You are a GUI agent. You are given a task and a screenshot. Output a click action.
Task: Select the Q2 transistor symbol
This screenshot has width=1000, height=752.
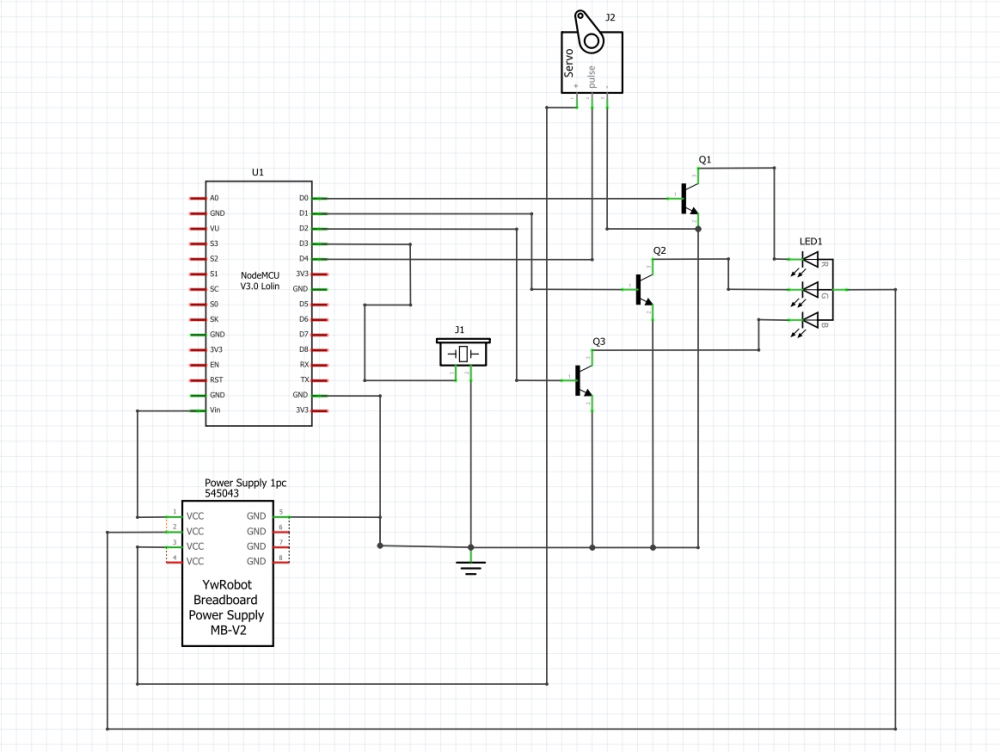pos(642,289)
